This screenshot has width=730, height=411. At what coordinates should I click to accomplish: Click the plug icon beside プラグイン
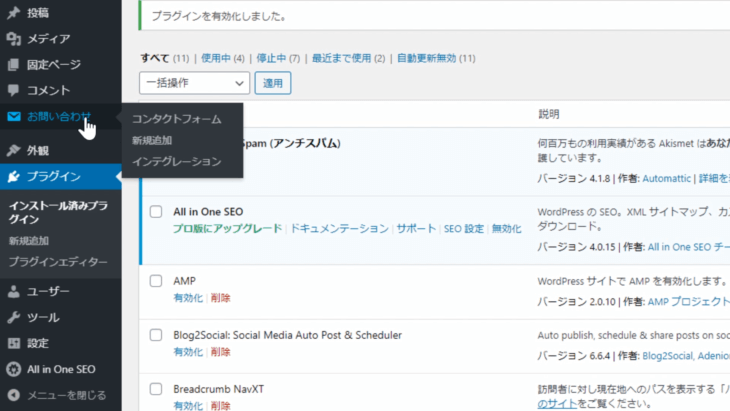pos(14,176)
